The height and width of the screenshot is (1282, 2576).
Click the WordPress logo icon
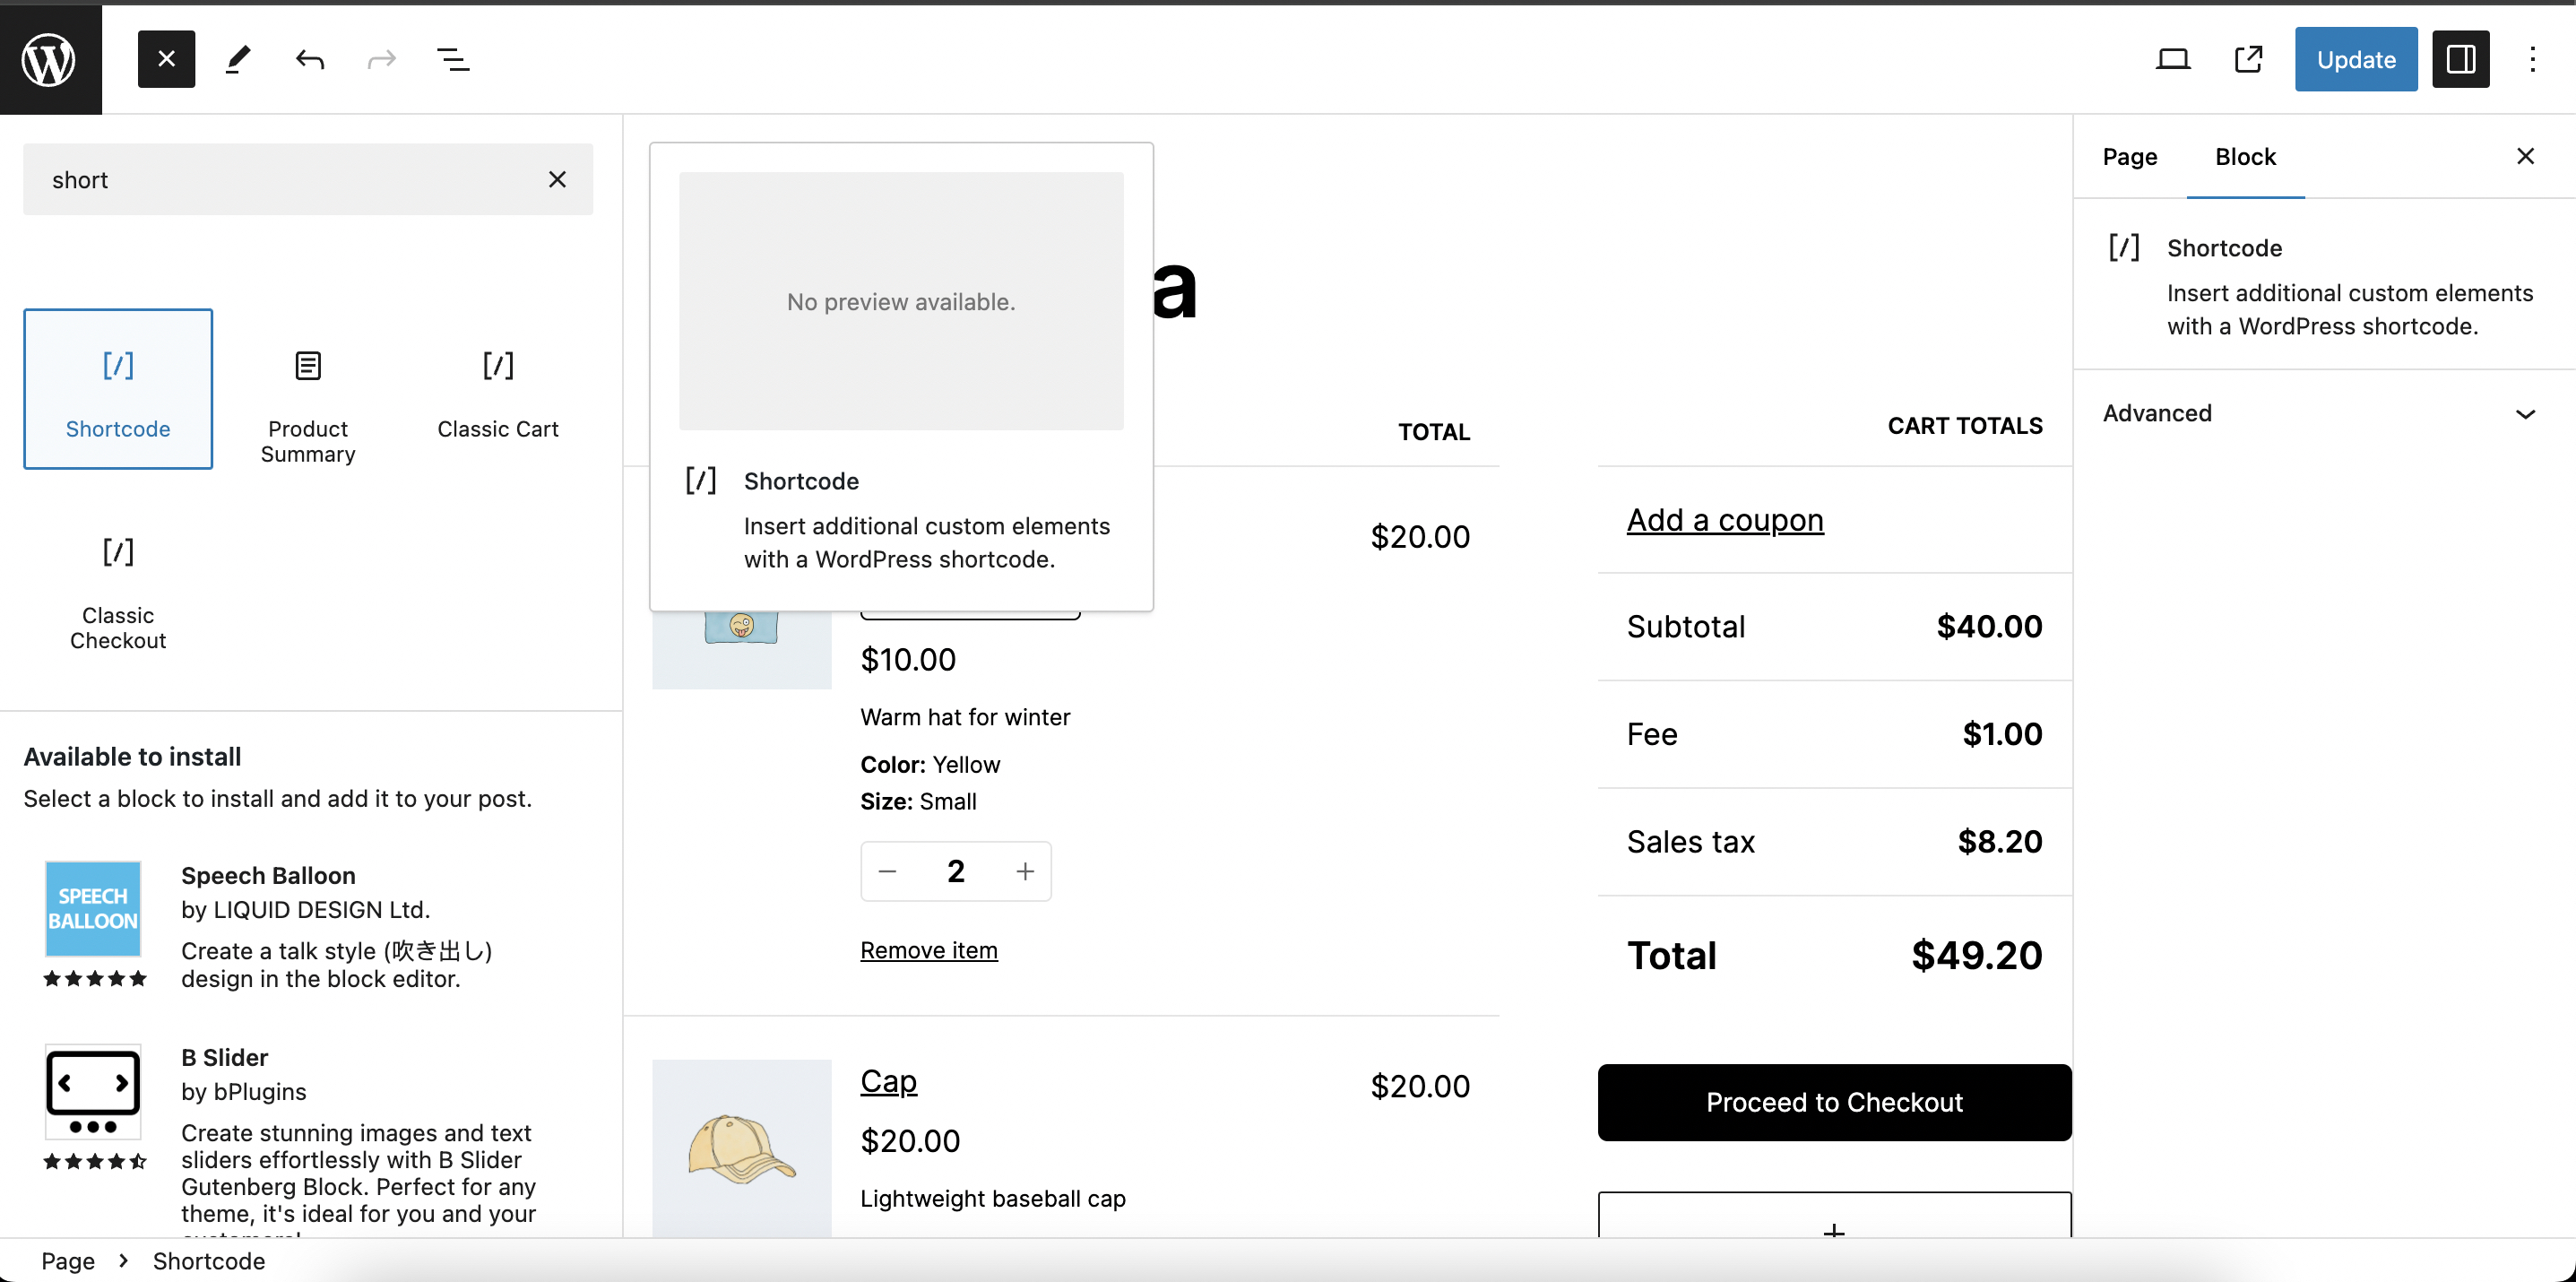pyautogui.click(x=50, y=59)
